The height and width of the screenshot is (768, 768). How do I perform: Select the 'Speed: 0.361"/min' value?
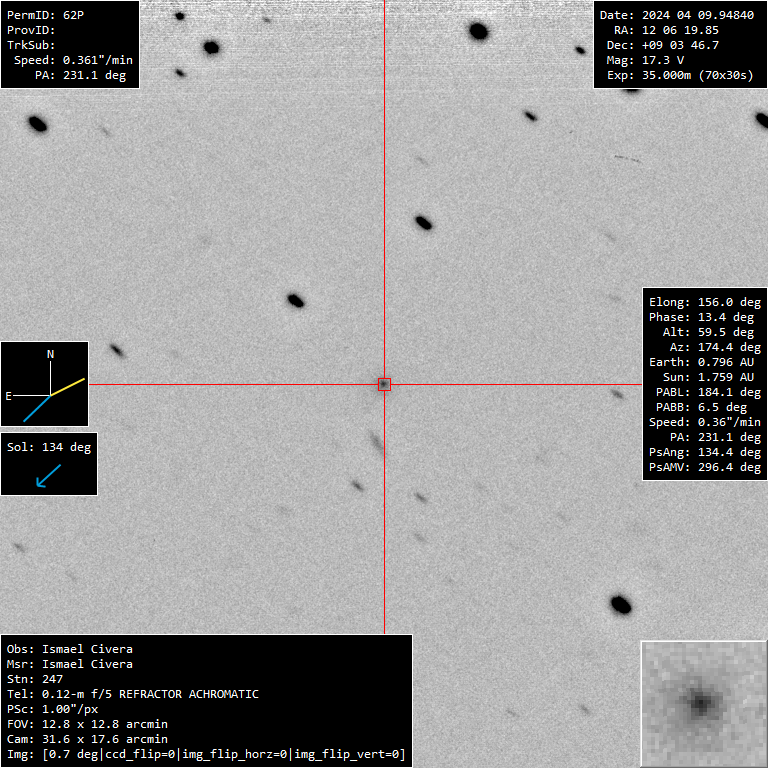tap(73, 60)
